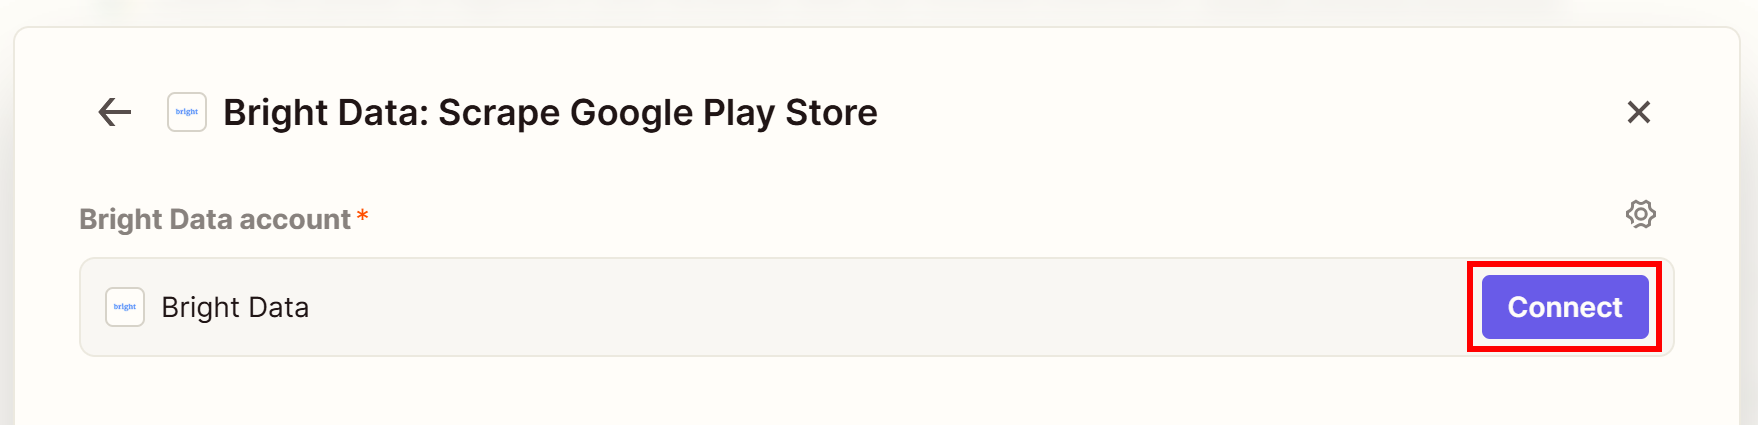
Task: Select the Bright Data account name text
Action: point(235,307)
